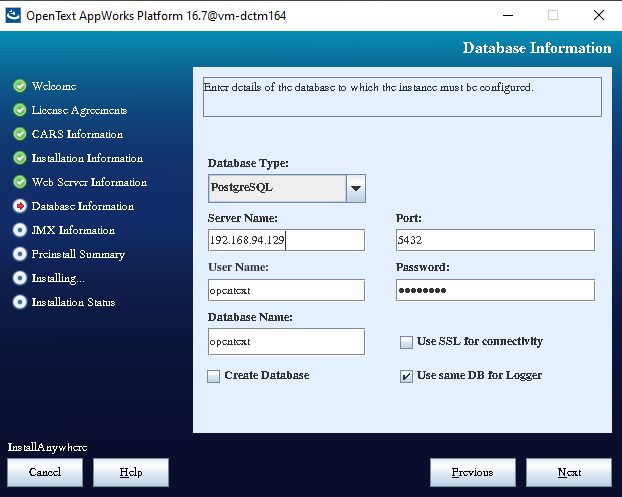The height and width of the screenshot is (497, 622).
Task: Focus the Password input field
Action: point(495,290)
